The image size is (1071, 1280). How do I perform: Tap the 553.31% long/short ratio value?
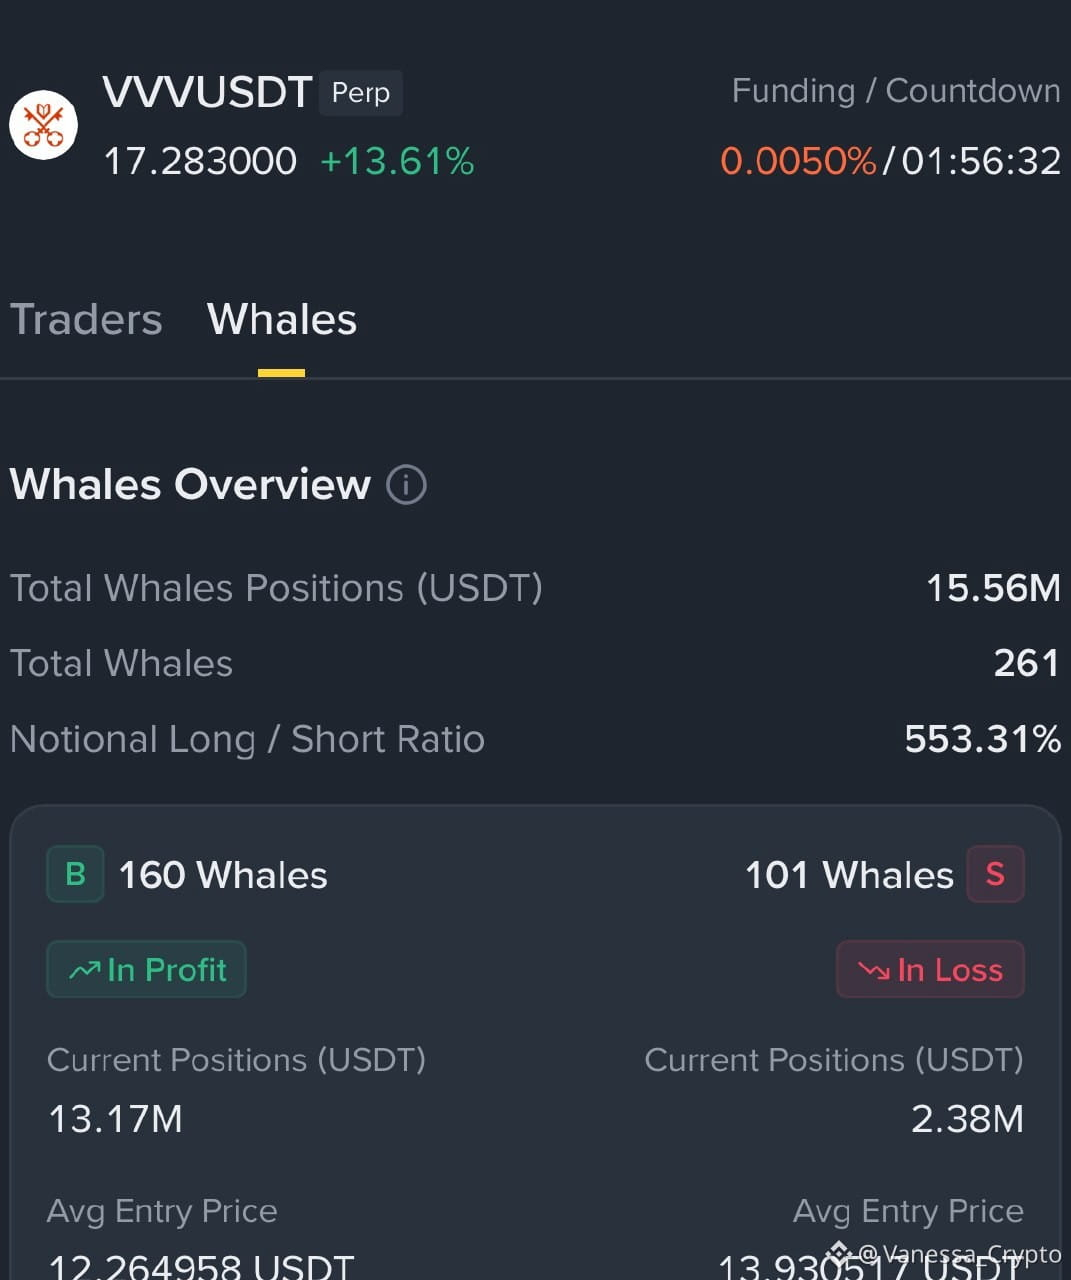pyautogui.click(x=982, y=739)
